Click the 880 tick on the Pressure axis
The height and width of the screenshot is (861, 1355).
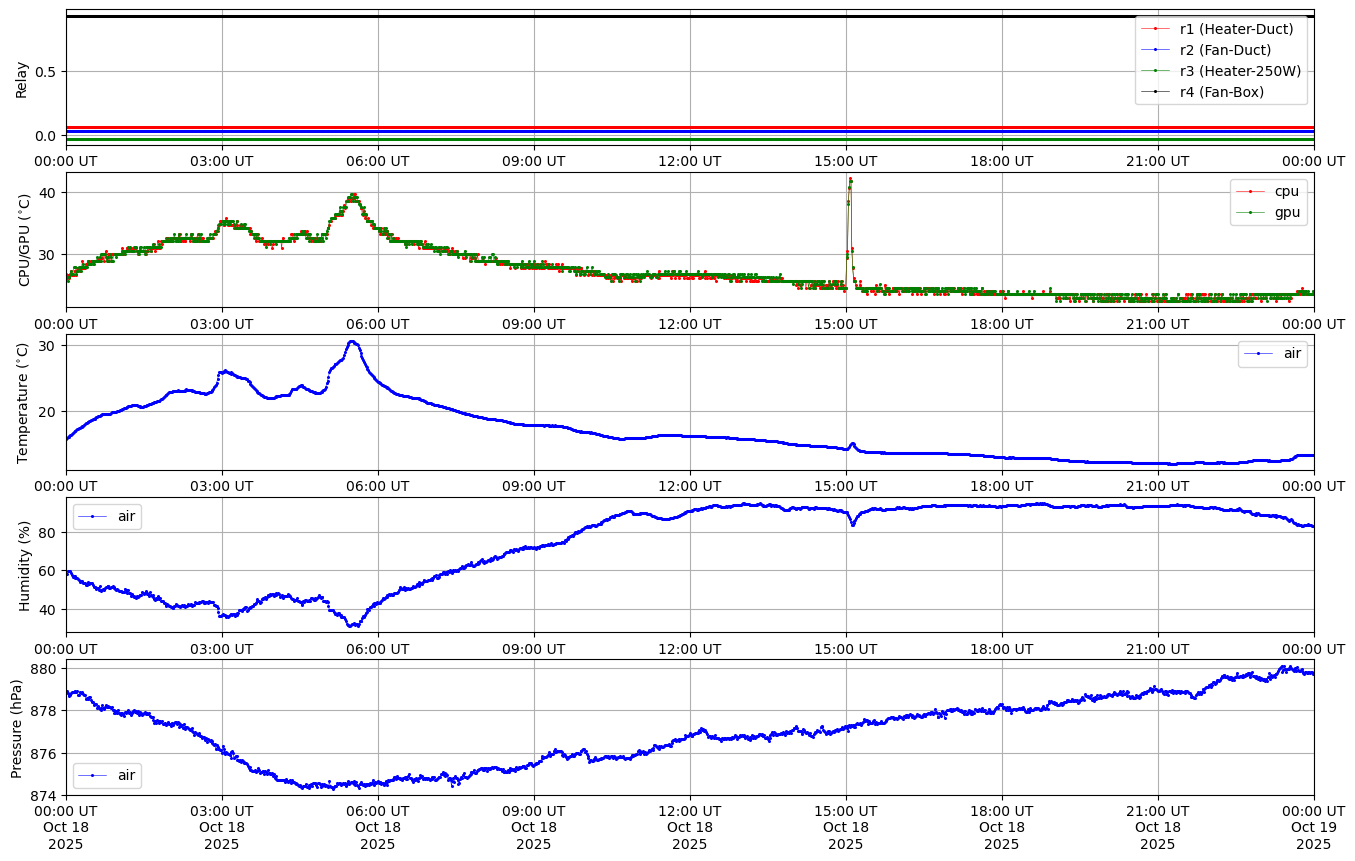(45, 668)
